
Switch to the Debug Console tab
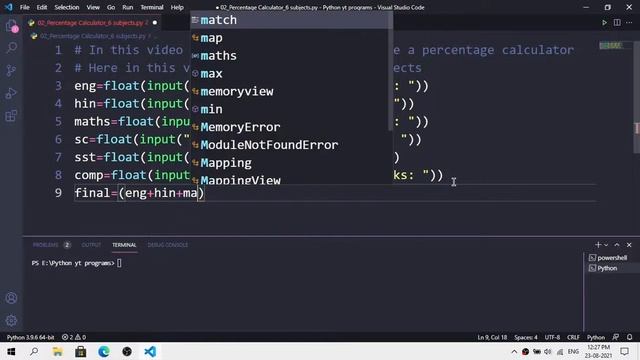tap(168, 245)
